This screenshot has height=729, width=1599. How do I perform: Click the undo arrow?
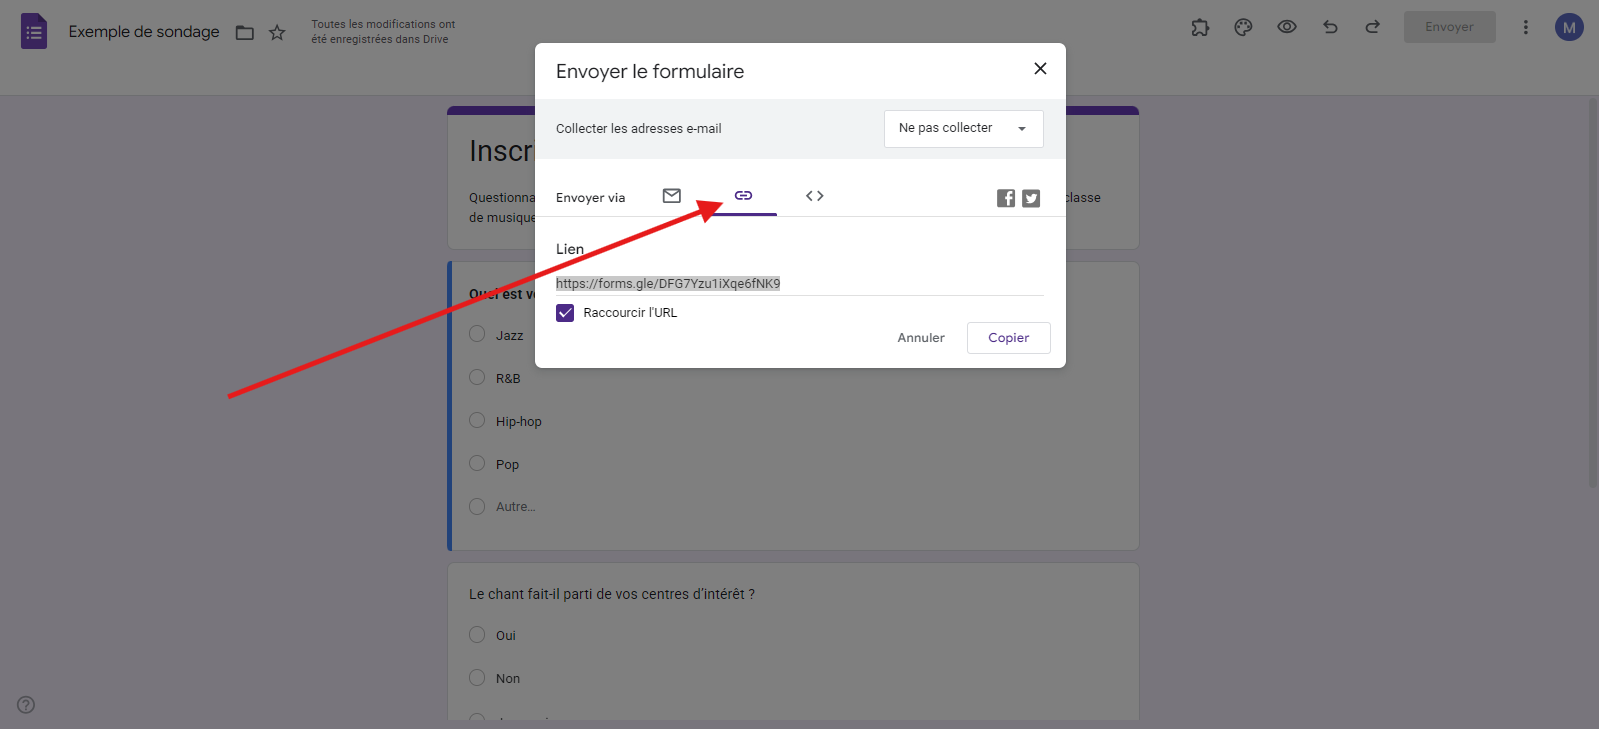pos(1330,27)
